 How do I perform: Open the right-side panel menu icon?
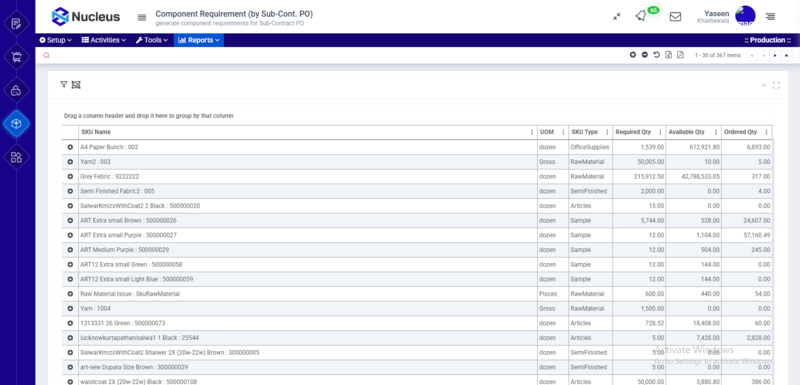(770, 16)
